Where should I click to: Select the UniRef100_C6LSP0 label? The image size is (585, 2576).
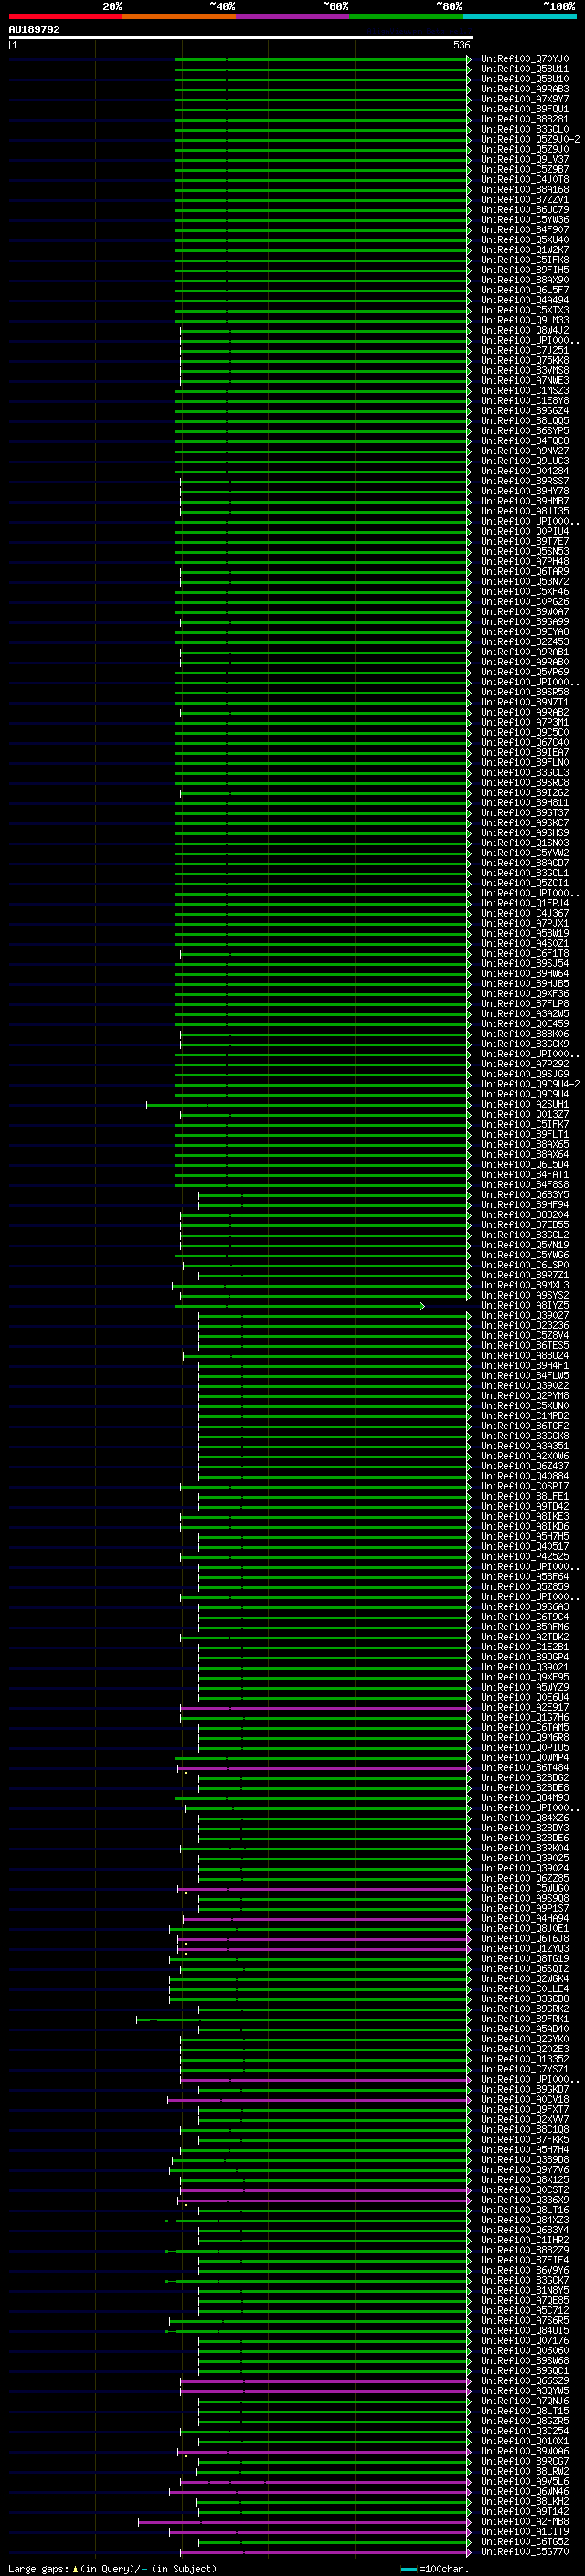point(524,1266)
